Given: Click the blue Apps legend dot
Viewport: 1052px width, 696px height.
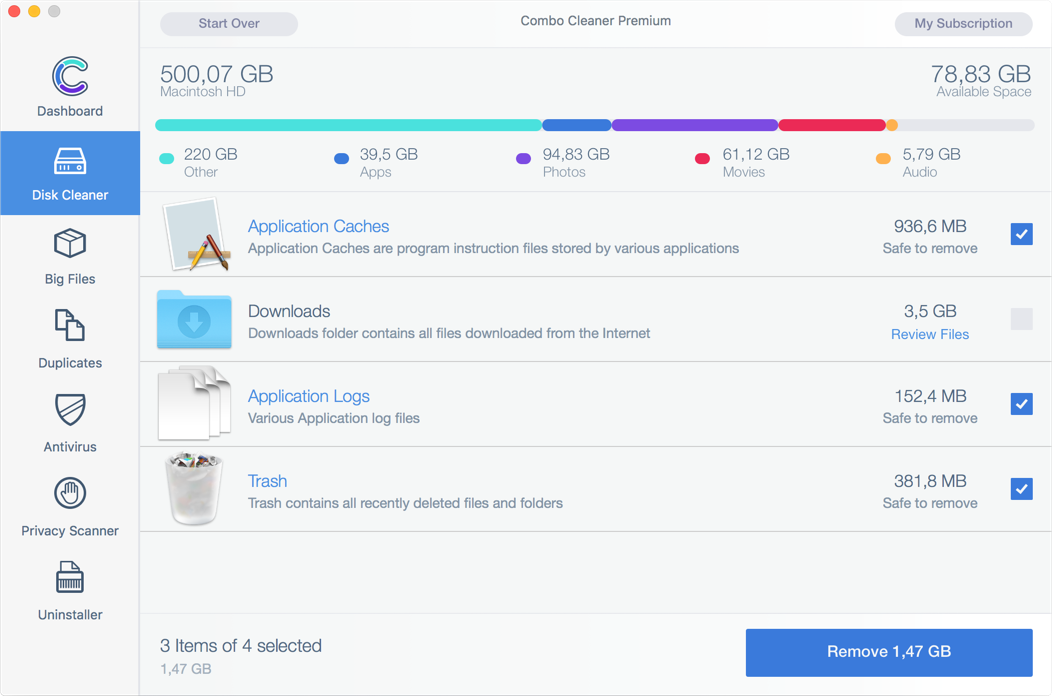Looking at the screenshot, I should tap(341, 158).
